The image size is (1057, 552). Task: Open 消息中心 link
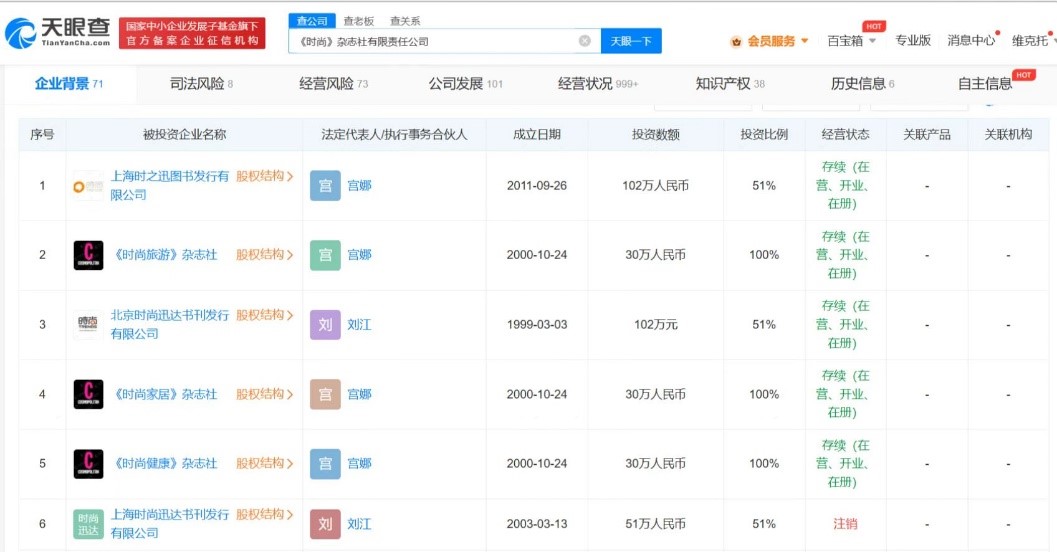pos(971,40)
